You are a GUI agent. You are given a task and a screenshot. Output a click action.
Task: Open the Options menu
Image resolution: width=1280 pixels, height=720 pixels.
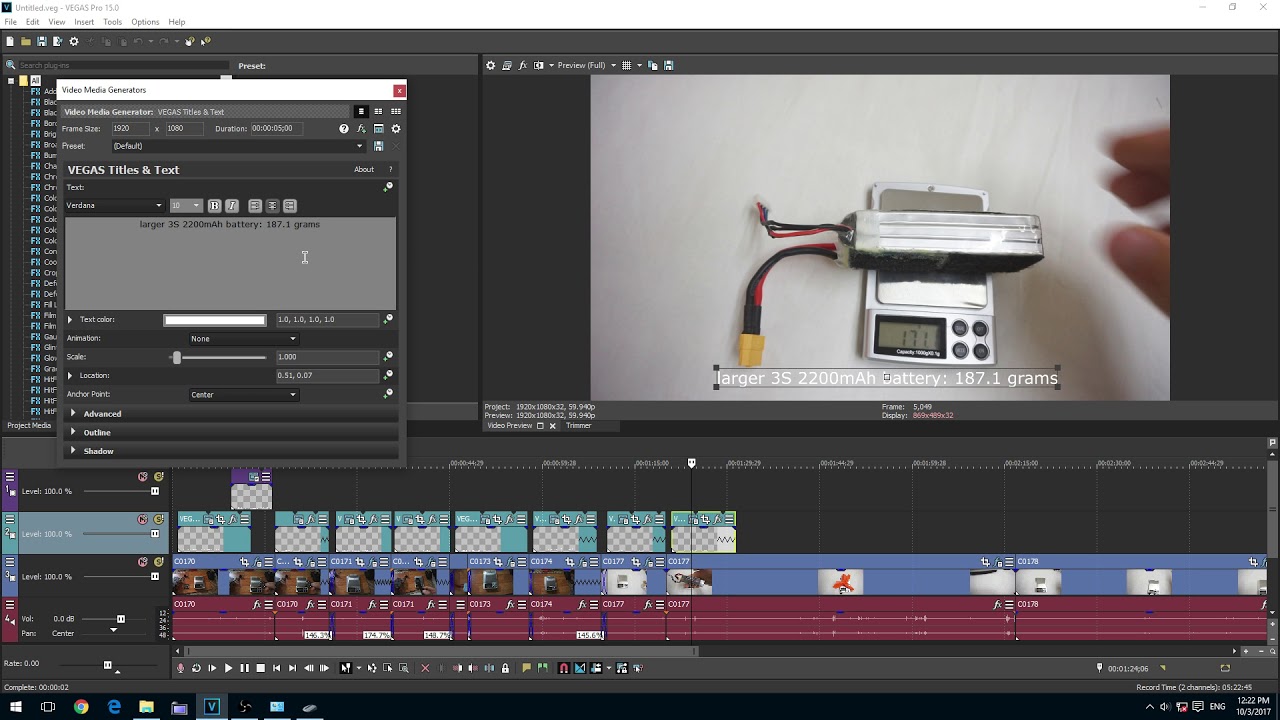[145, 22]
